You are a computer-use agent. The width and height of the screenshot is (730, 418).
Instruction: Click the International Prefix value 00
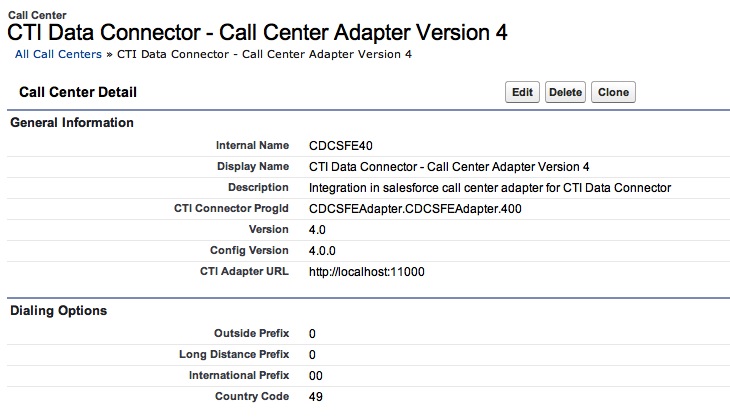(317, 375)
